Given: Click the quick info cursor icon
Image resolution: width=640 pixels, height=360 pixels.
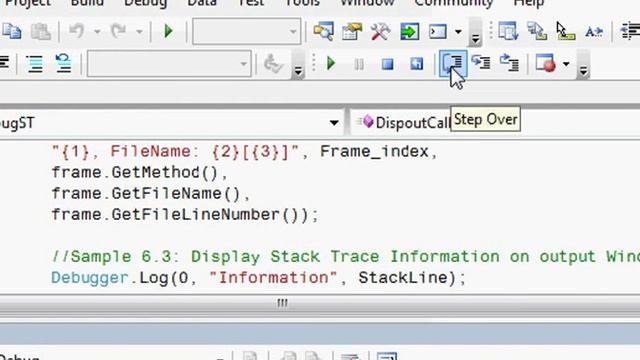Looking at the screenshot, I should pyautogui.click(x=565, y=31).
